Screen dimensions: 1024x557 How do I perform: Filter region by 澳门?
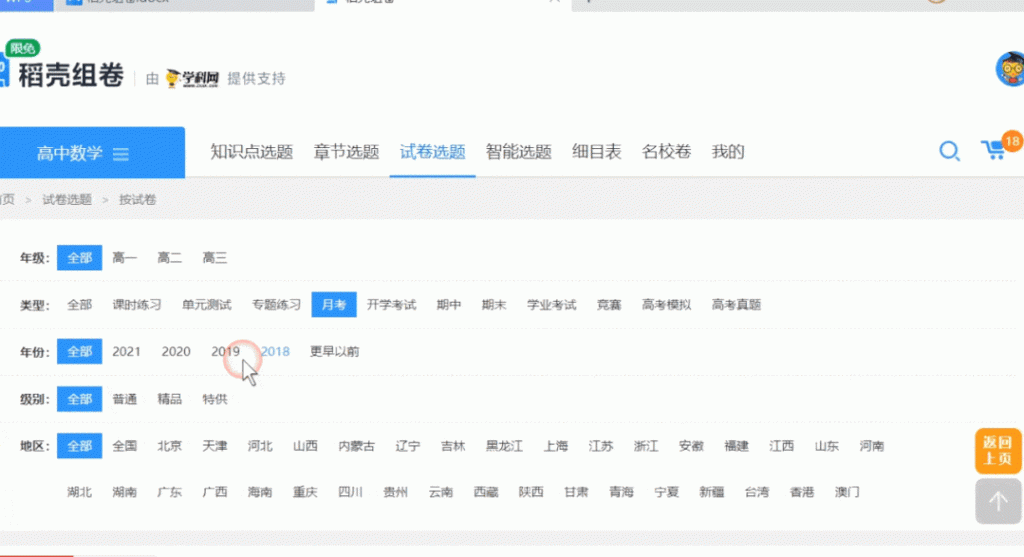[x=847, y=492]
